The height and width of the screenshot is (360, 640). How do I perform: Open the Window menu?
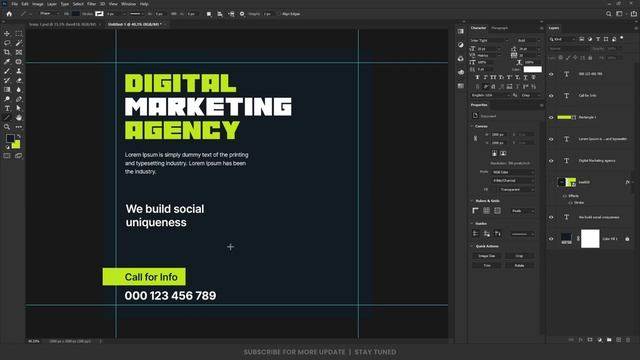(x=129, y=4)
